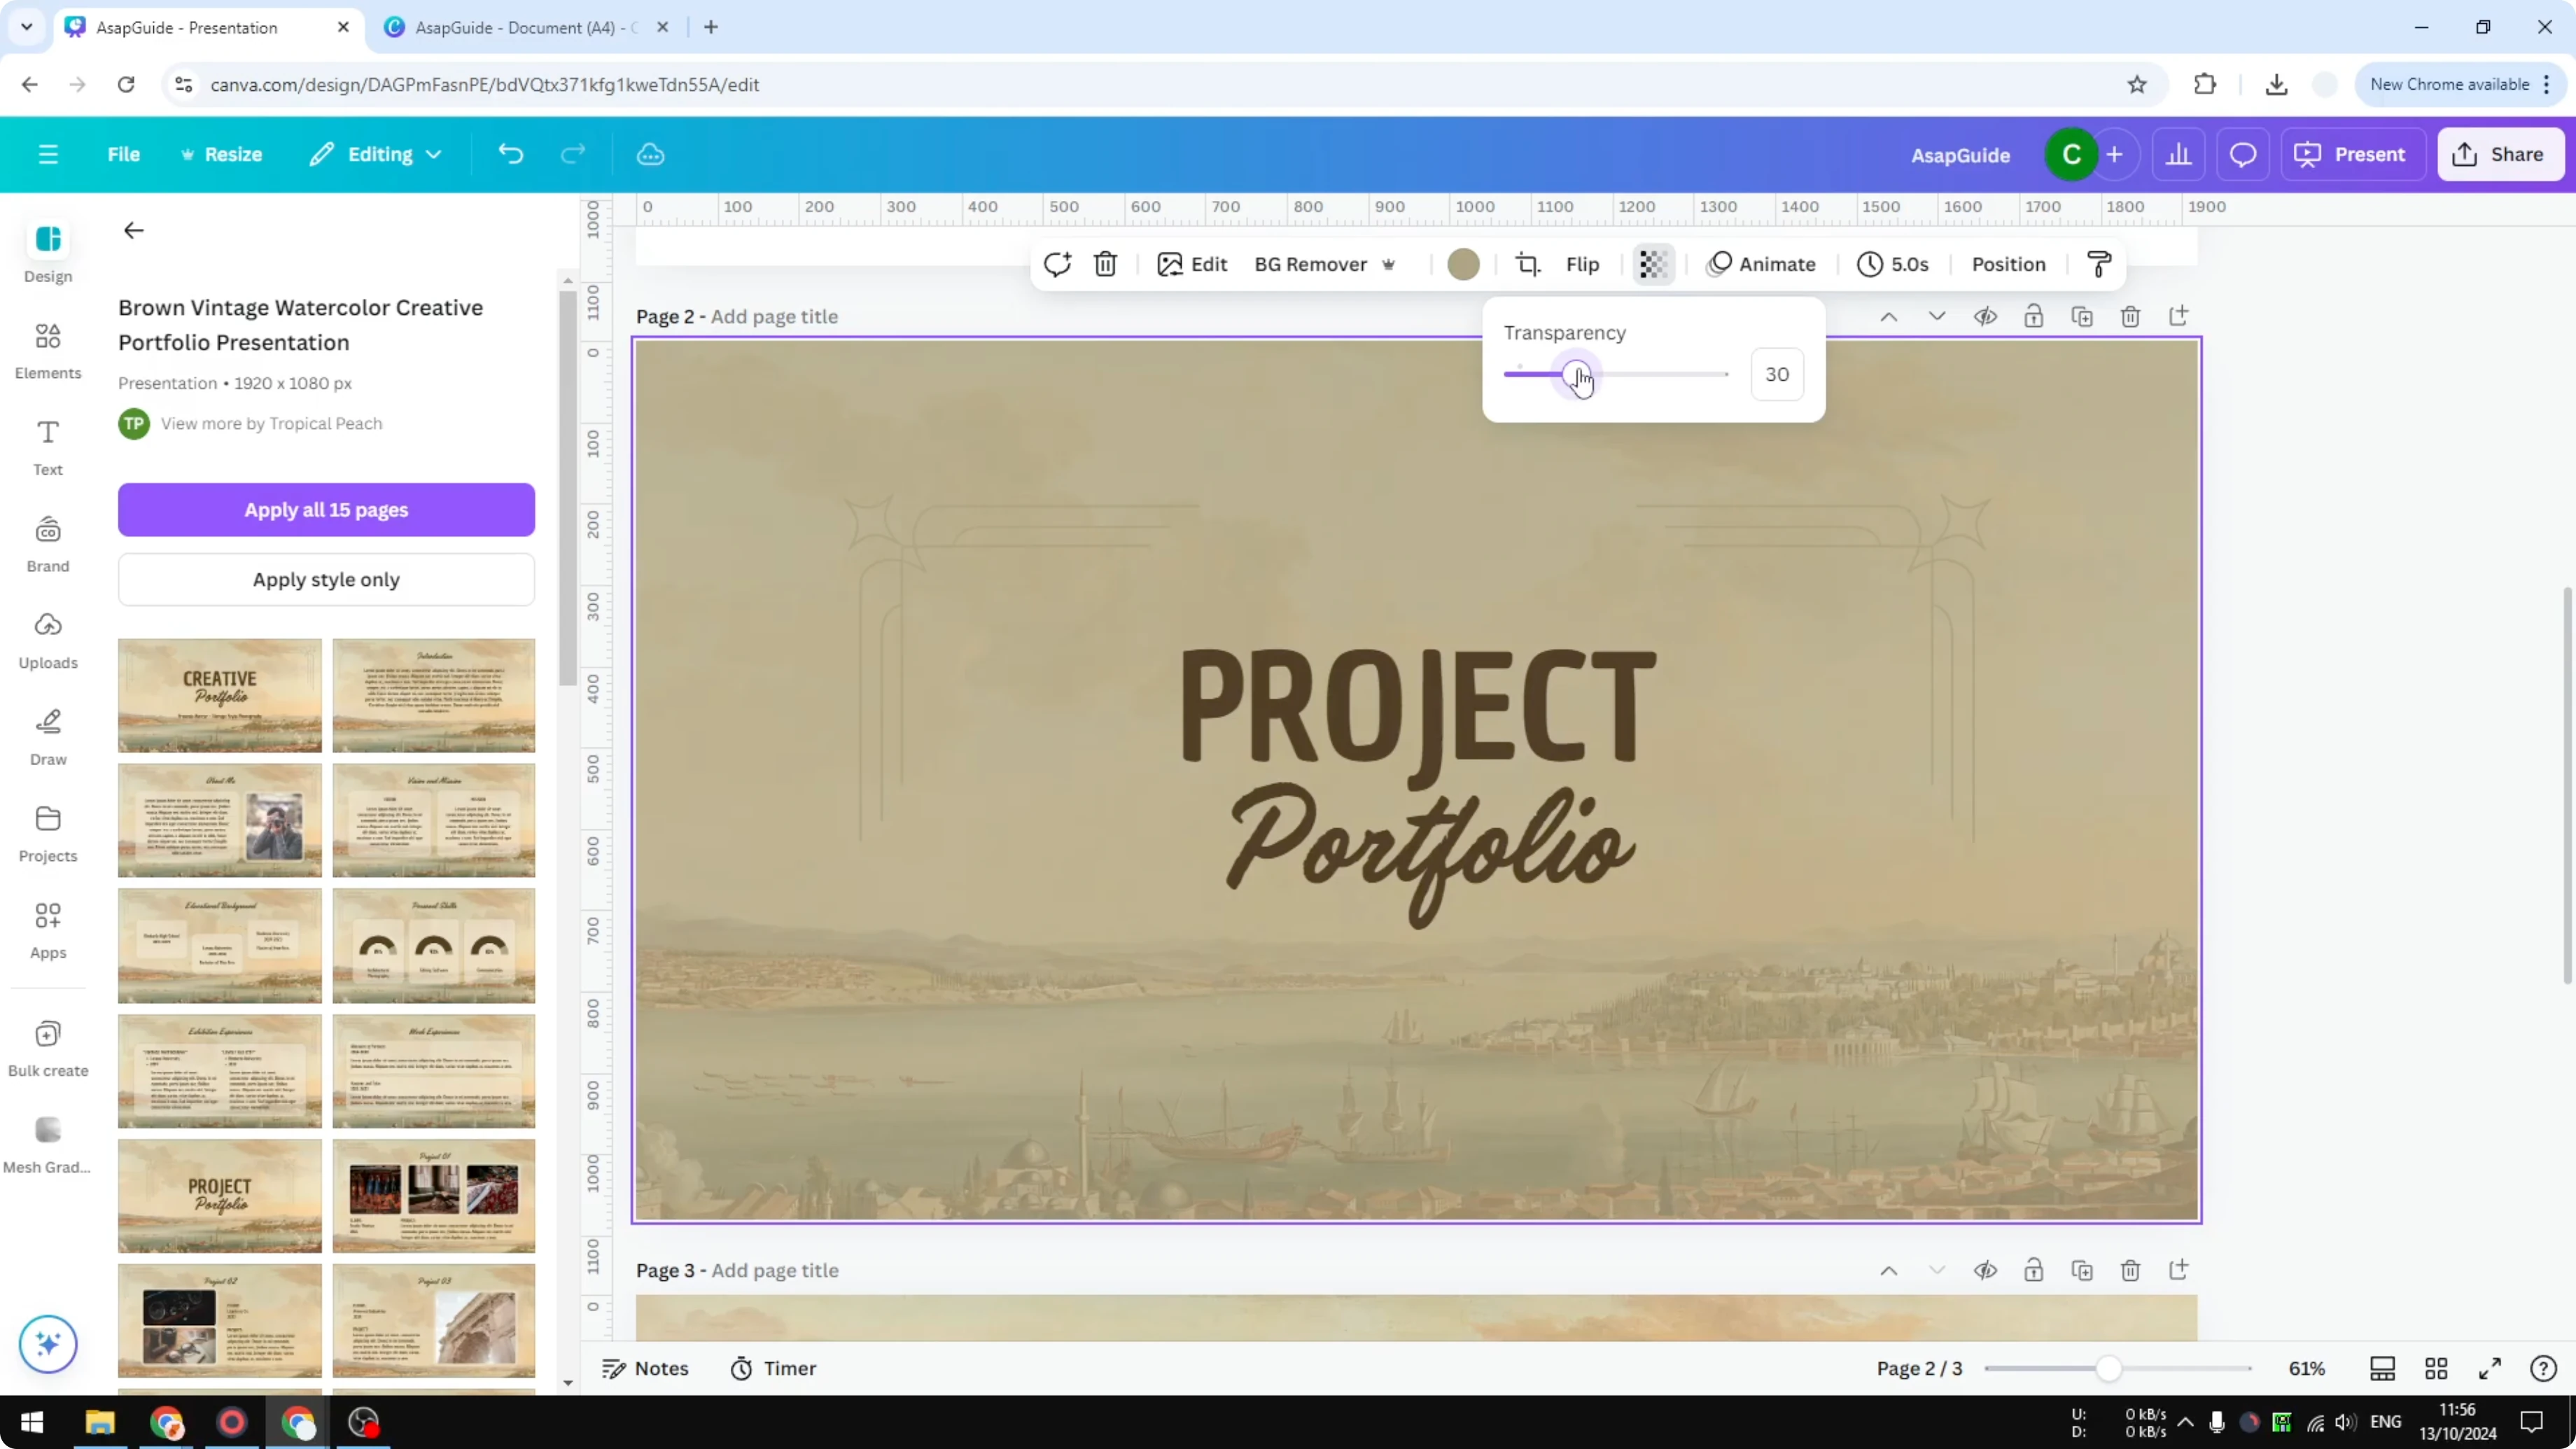Open the Uploads panel
Image resolution: width=2576 pixels, height=1449 pixels.
47,640
